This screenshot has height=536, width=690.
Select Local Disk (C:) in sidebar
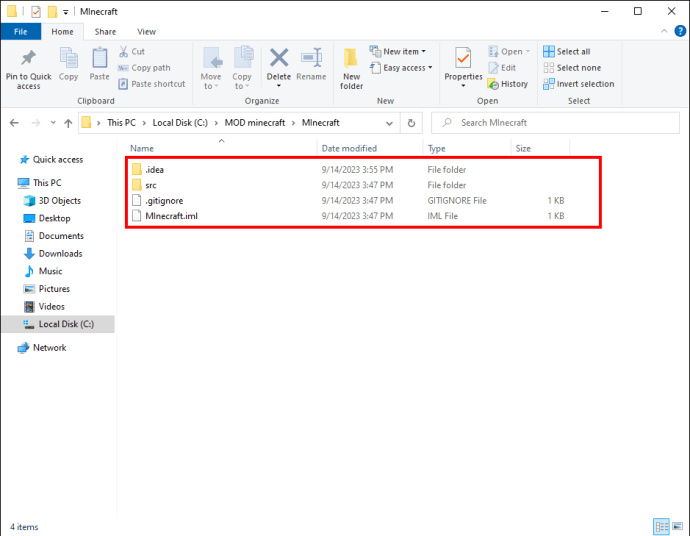[x=58, y=324]
